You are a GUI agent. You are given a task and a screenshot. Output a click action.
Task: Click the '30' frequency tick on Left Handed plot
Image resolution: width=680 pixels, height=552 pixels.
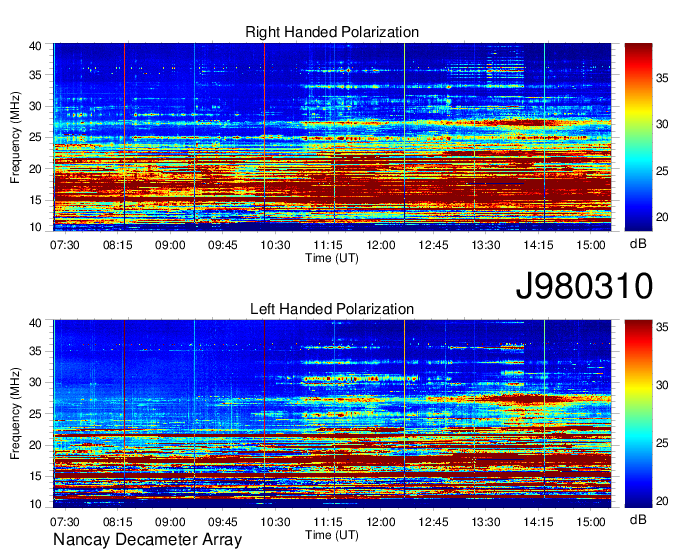pyautogui.click(x=36, y=383)
